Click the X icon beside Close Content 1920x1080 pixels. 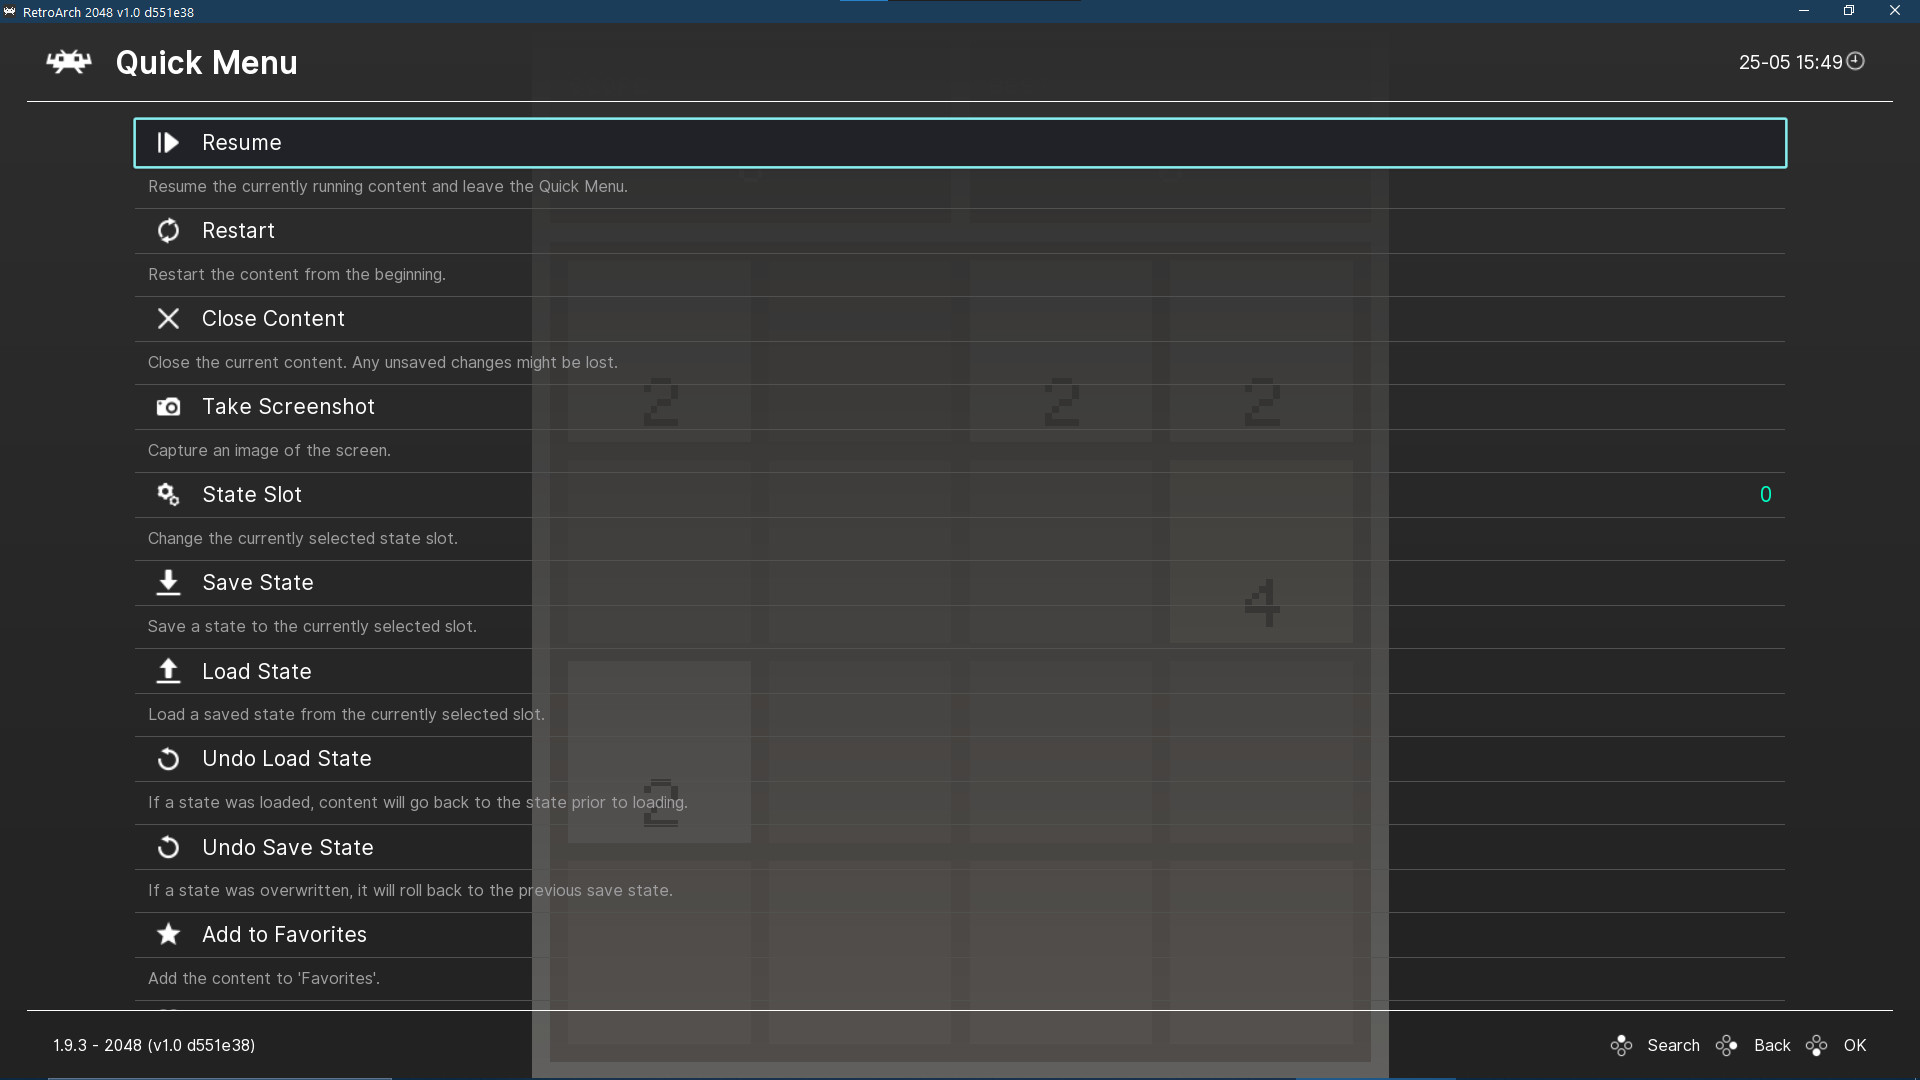(x=168, y=318)
